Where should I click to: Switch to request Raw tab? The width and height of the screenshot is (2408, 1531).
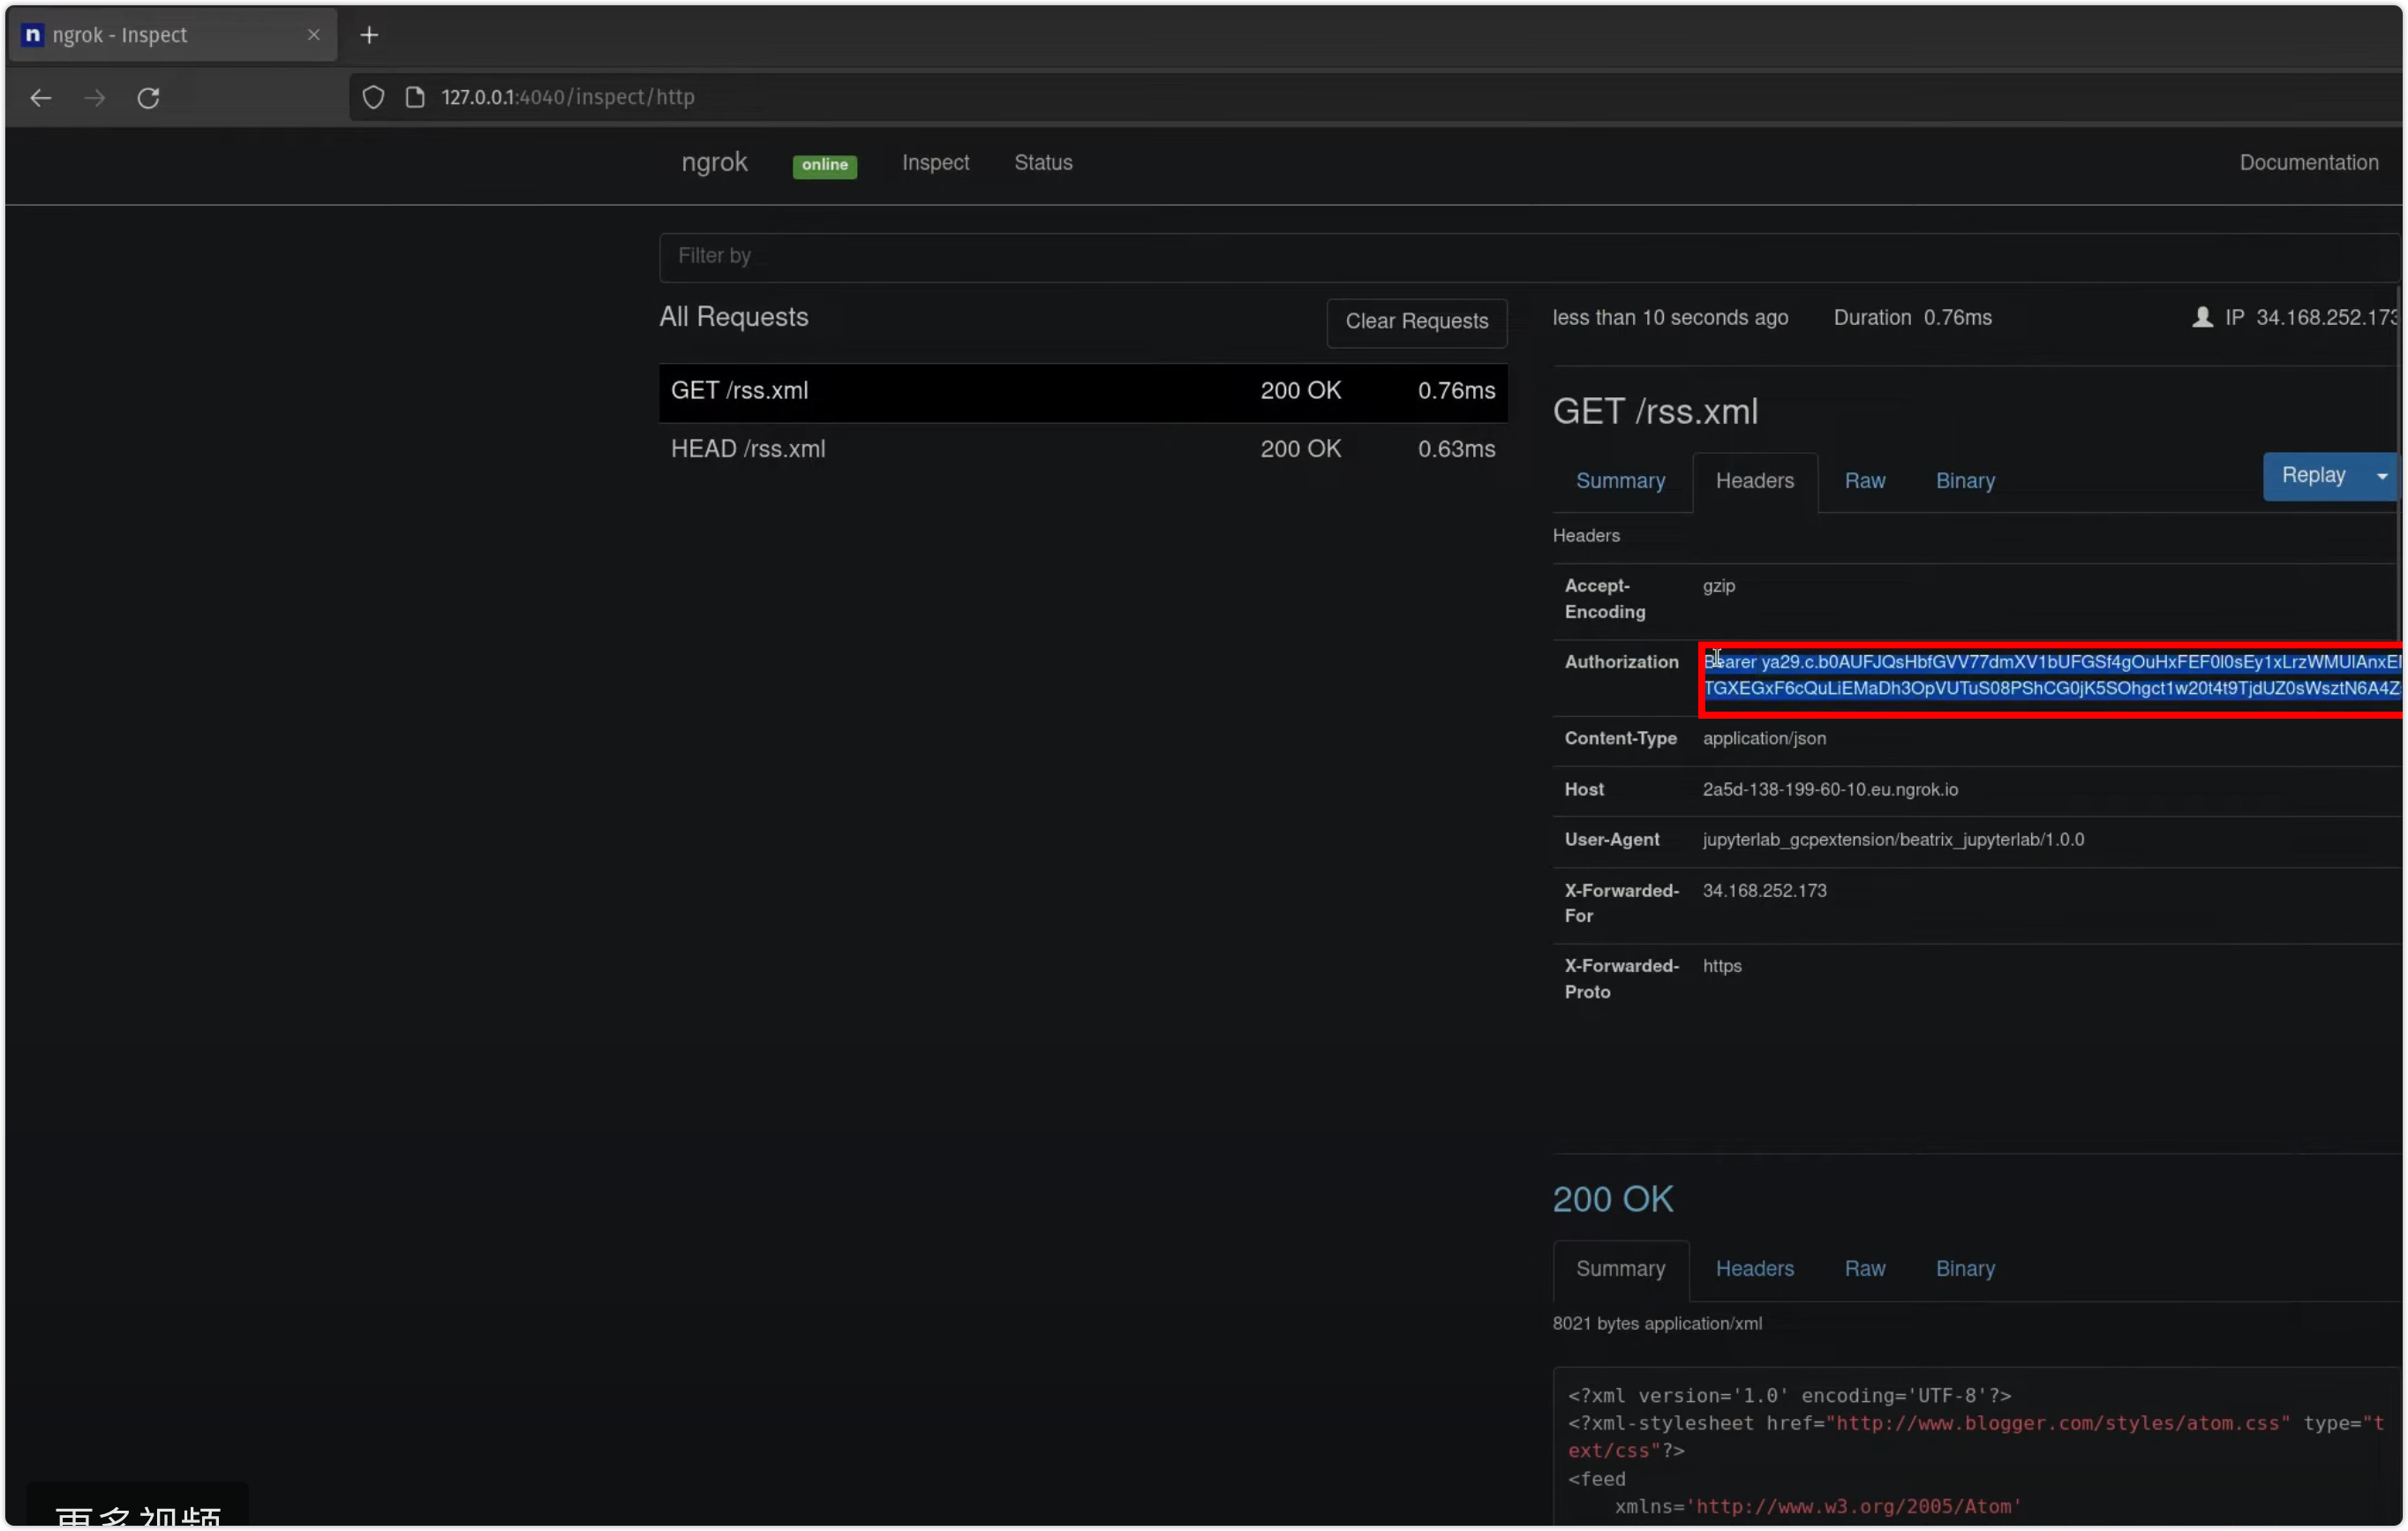click(1864, 481)
